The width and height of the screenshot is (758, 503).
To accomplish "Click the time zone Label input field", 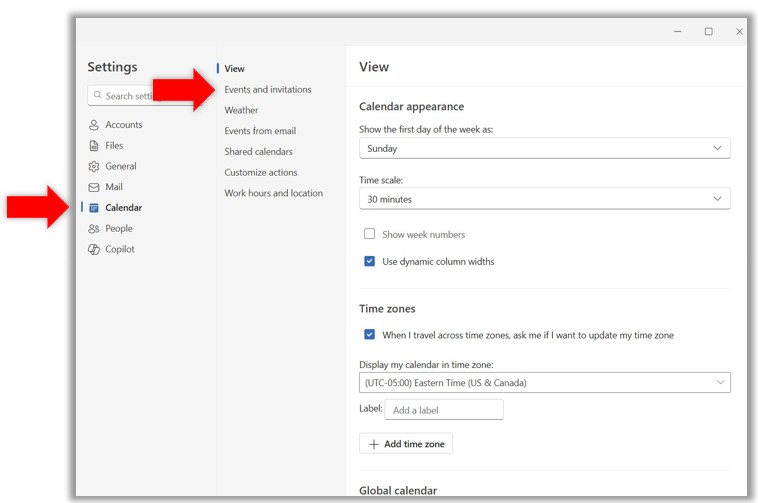I will pos(444,410).
